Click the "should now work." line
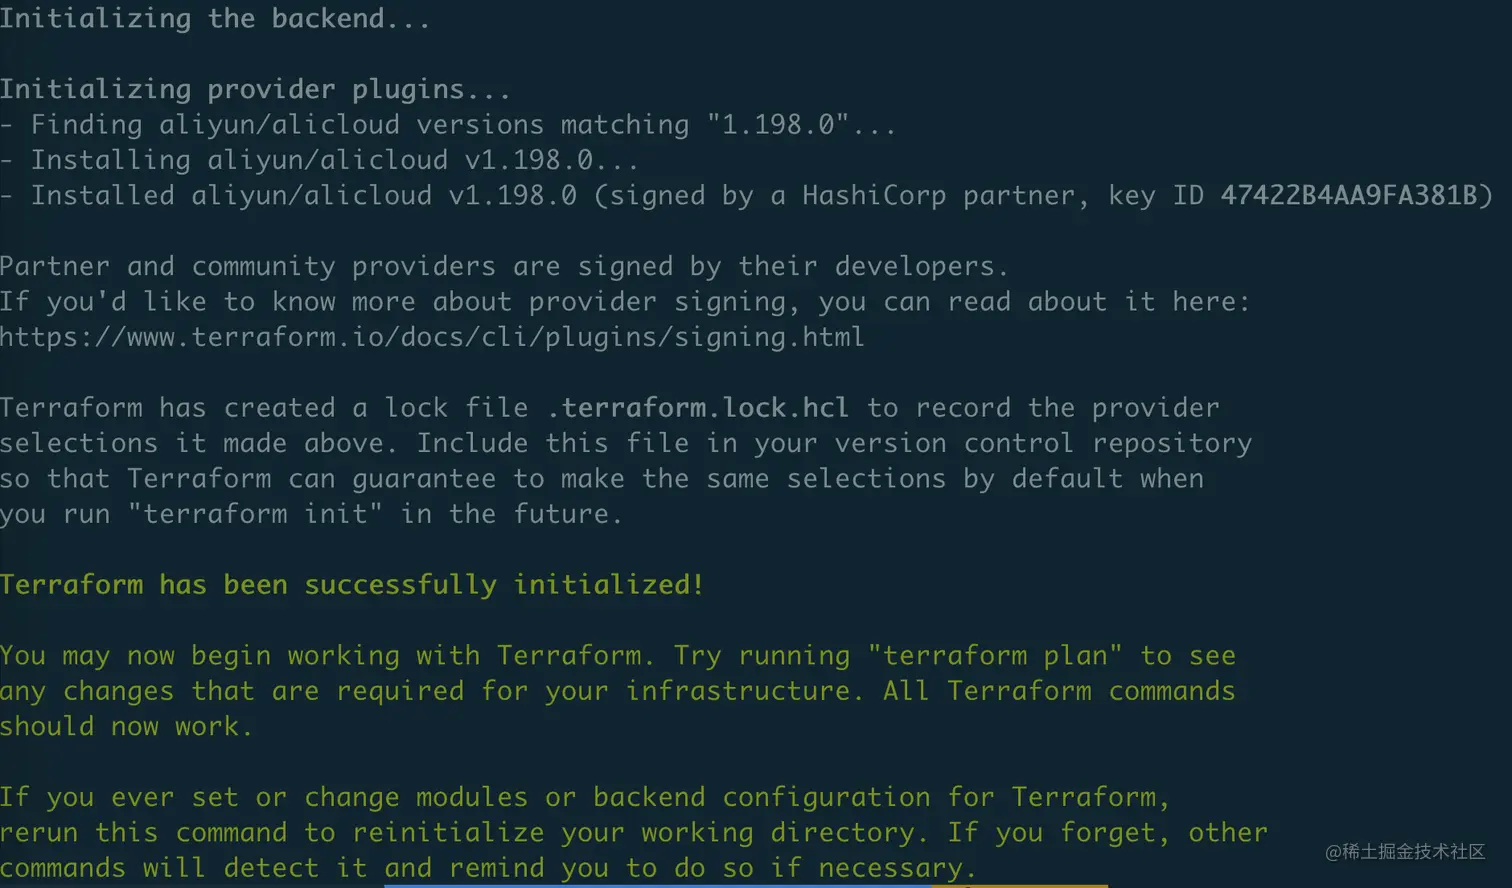Viewport: 1512px width, 888px height. click(126, 727)
